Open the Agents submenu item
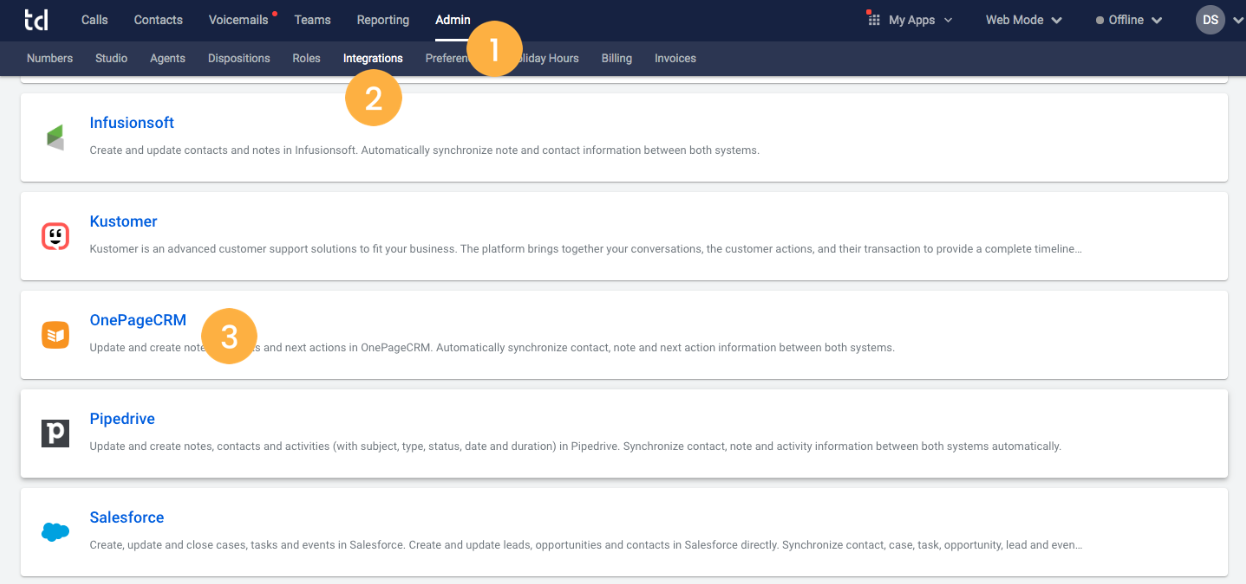The image size is (1246, 584). tap(168, 58)
